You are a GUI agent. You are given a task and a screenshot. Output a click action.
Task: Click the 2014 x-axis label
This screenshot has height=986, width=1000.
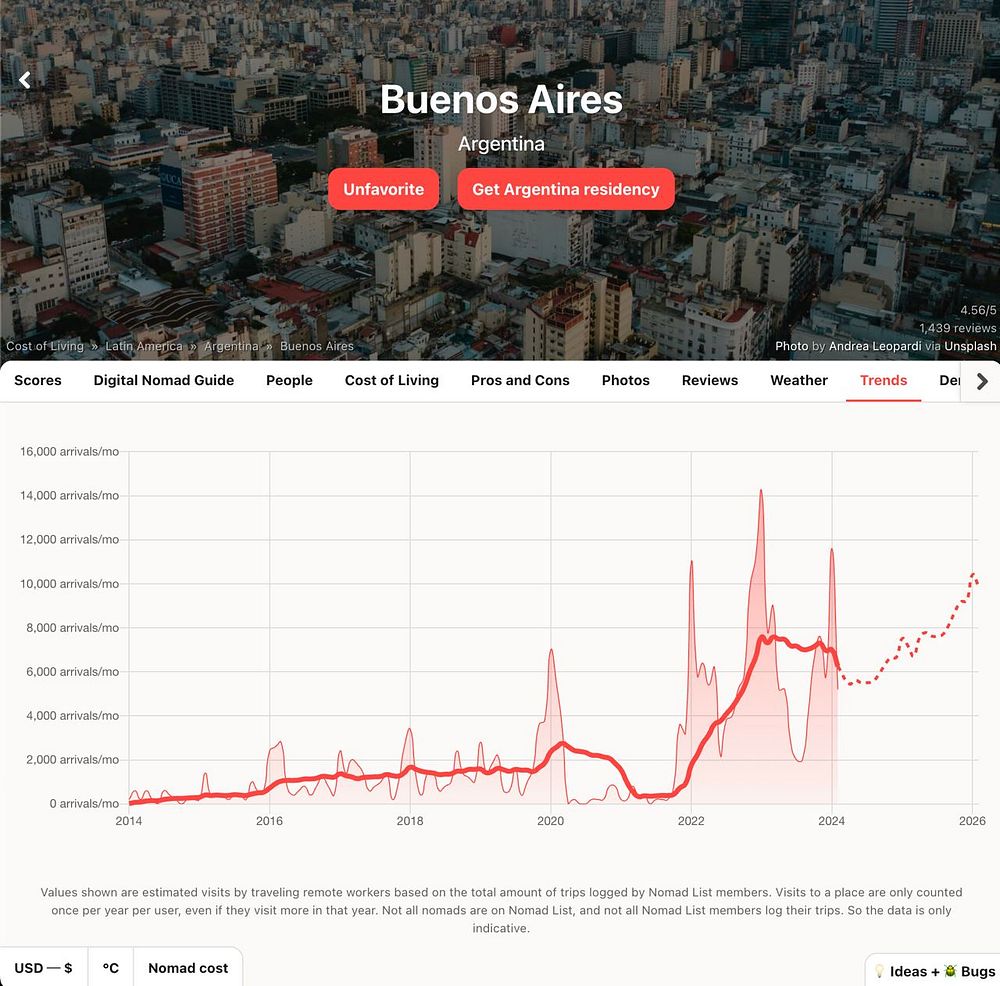tap(128, 821)
